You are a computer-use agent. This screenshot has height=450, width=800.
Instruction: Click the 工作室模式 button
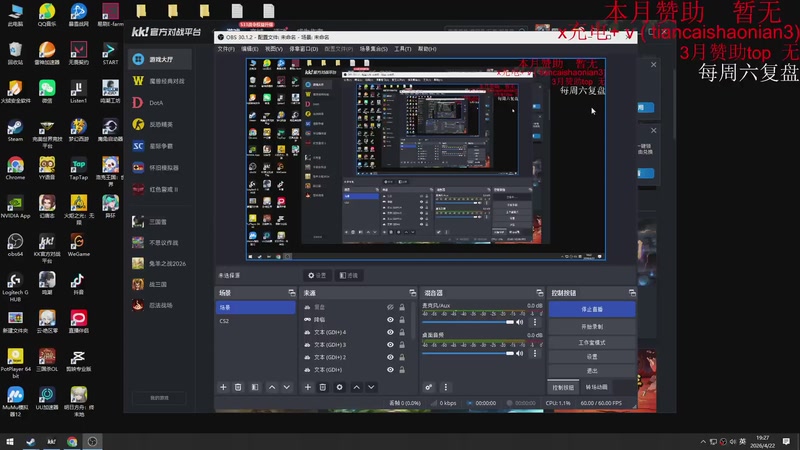pos(592,342)
